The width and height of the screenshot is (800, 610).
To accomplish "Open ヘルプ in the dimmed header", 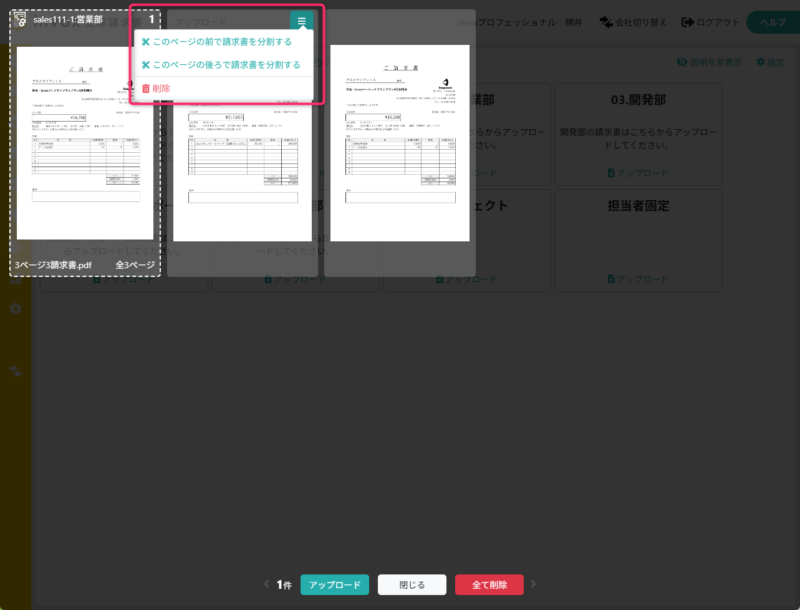I will [x=773, y=22].
